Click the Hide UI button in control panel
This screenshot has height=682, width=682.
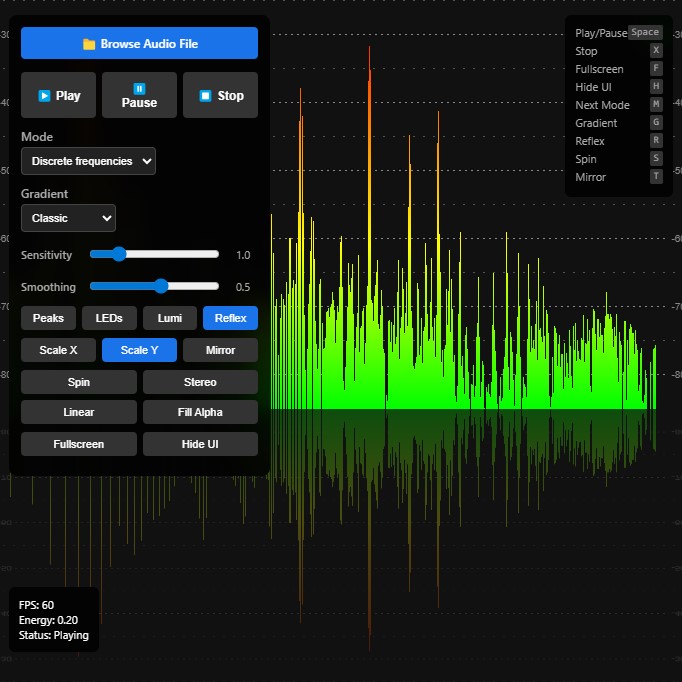click(201, 444)
